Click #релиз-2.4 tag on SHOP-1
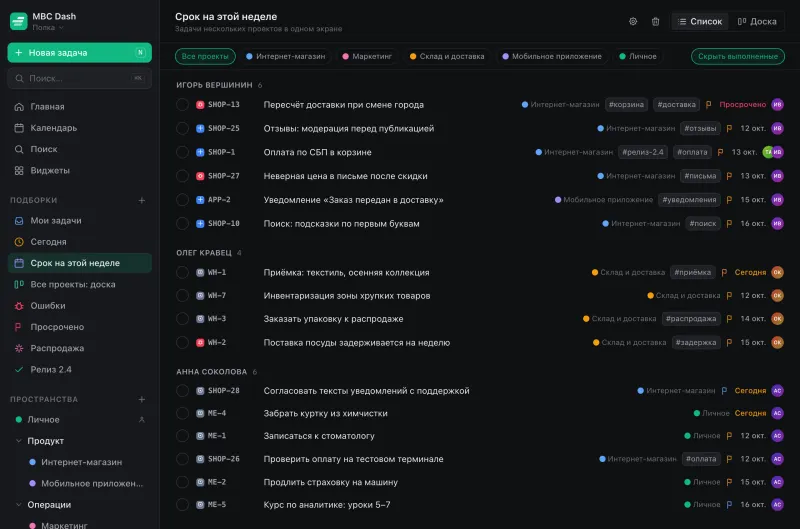 pos(643,152)
